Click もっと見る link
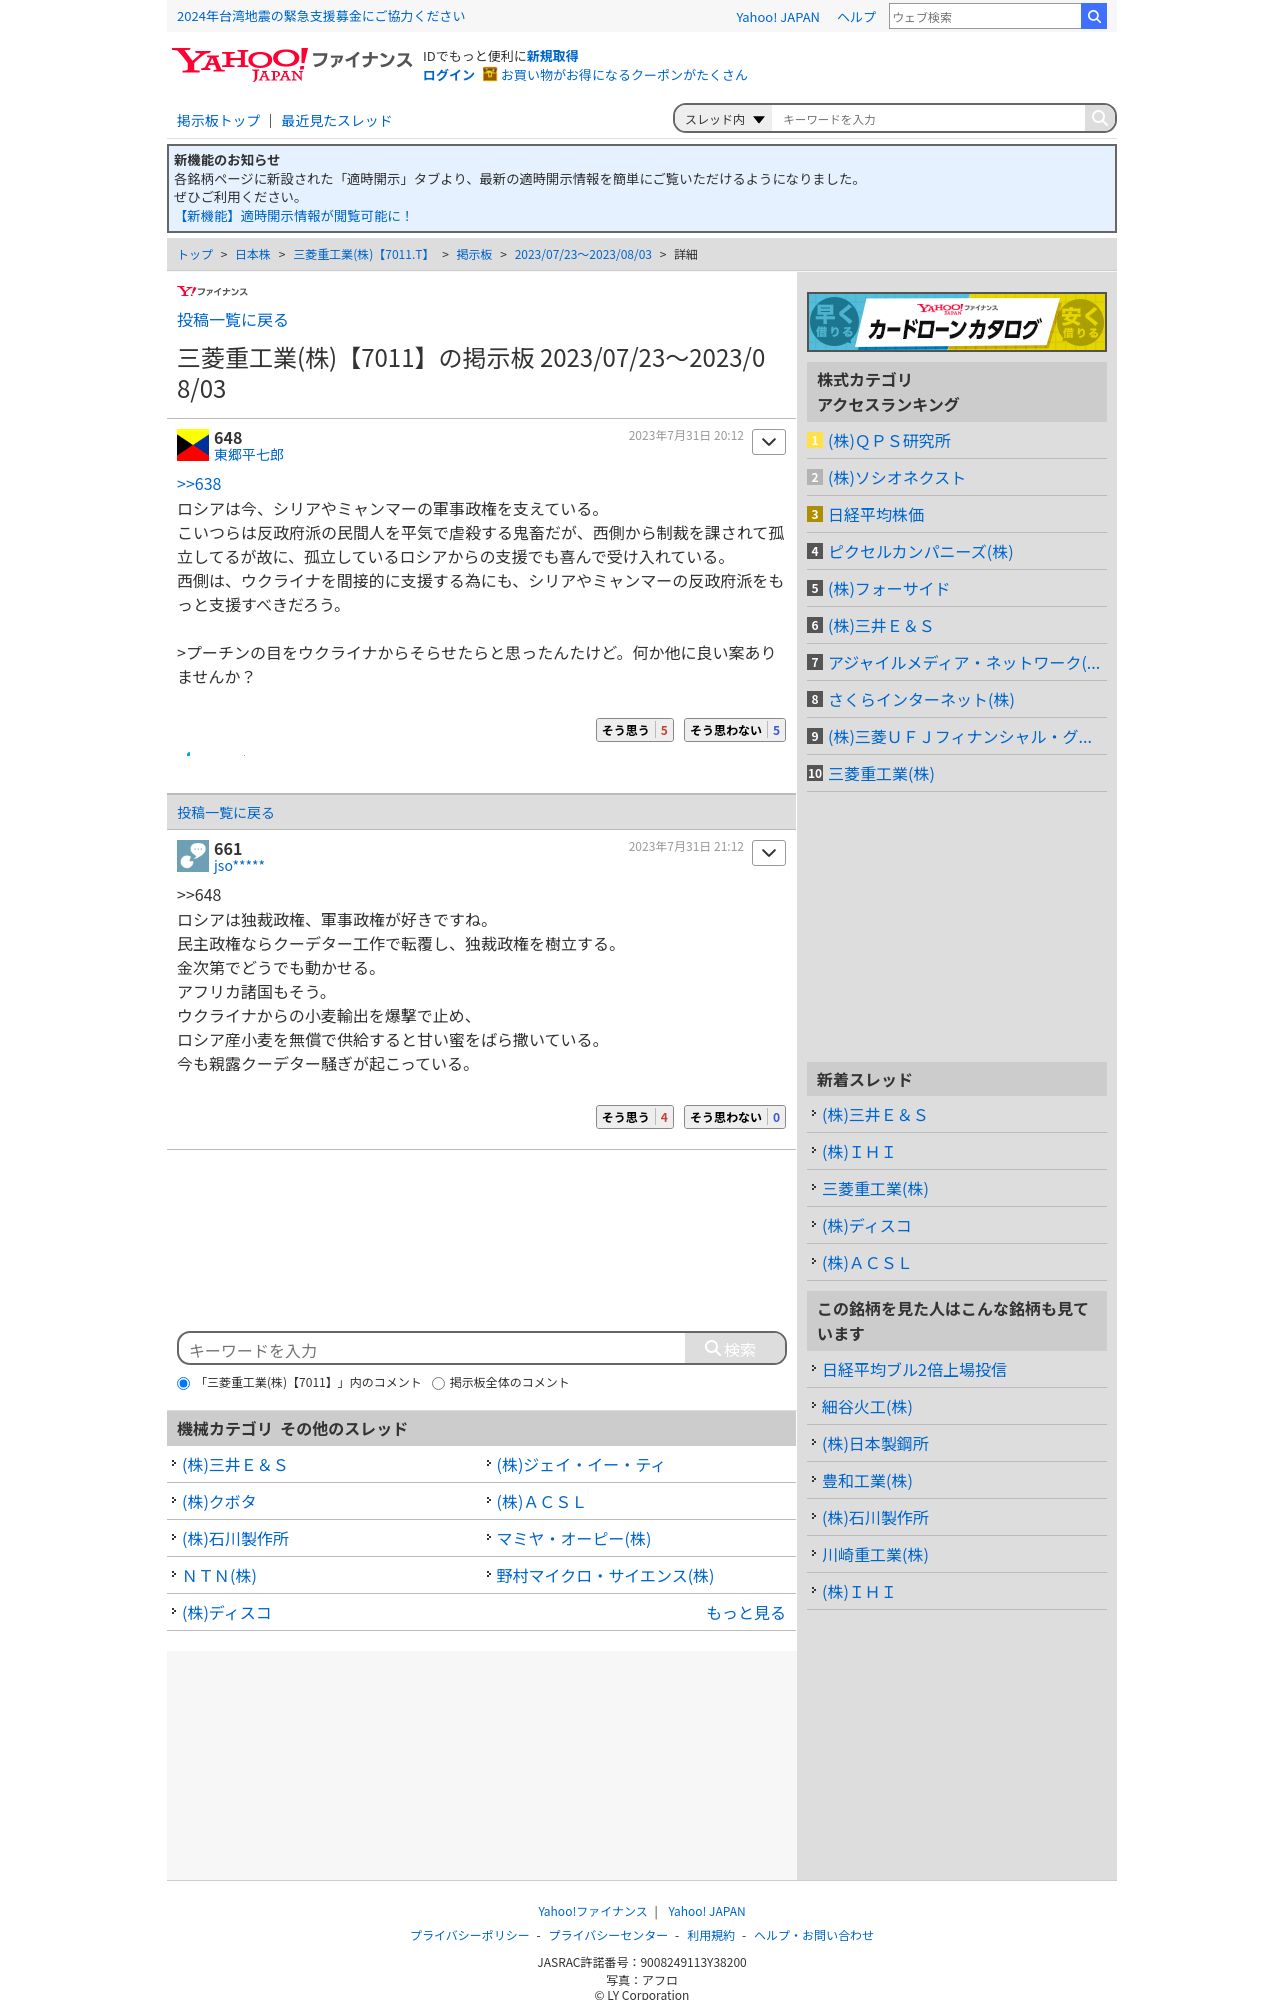Image resolution: width=1284 pixels, height=2000 pixels. pyautogui.click(x=746, y=1613)
